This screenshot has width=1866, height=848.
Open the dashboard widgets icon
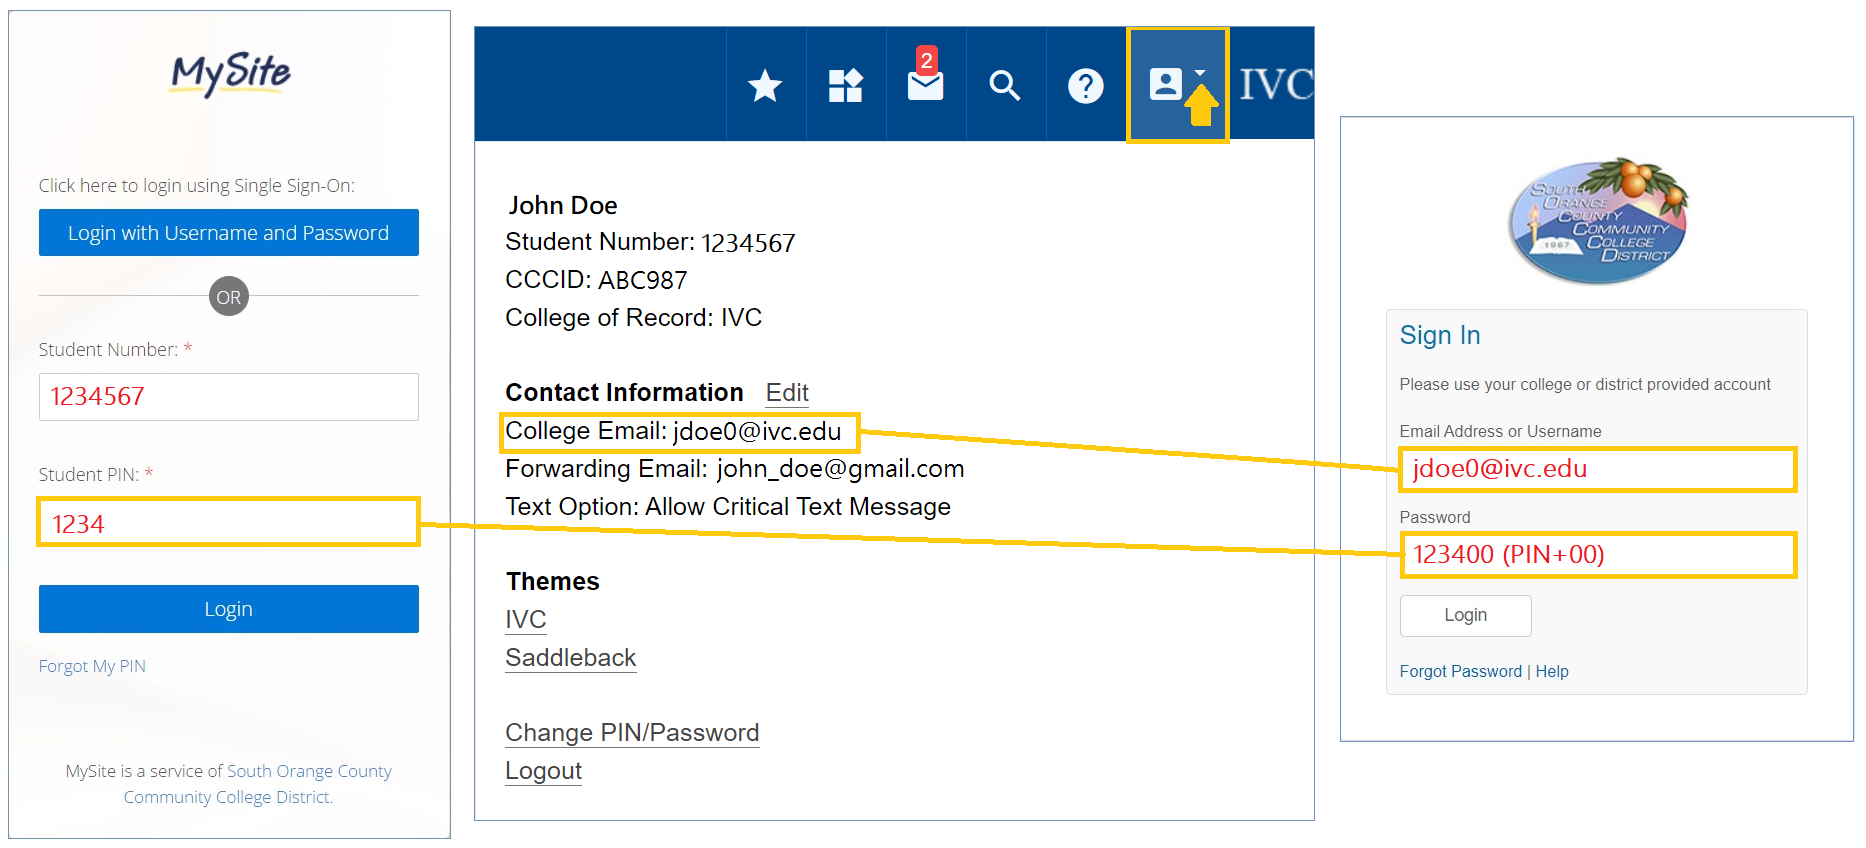(x=845, y=86)
